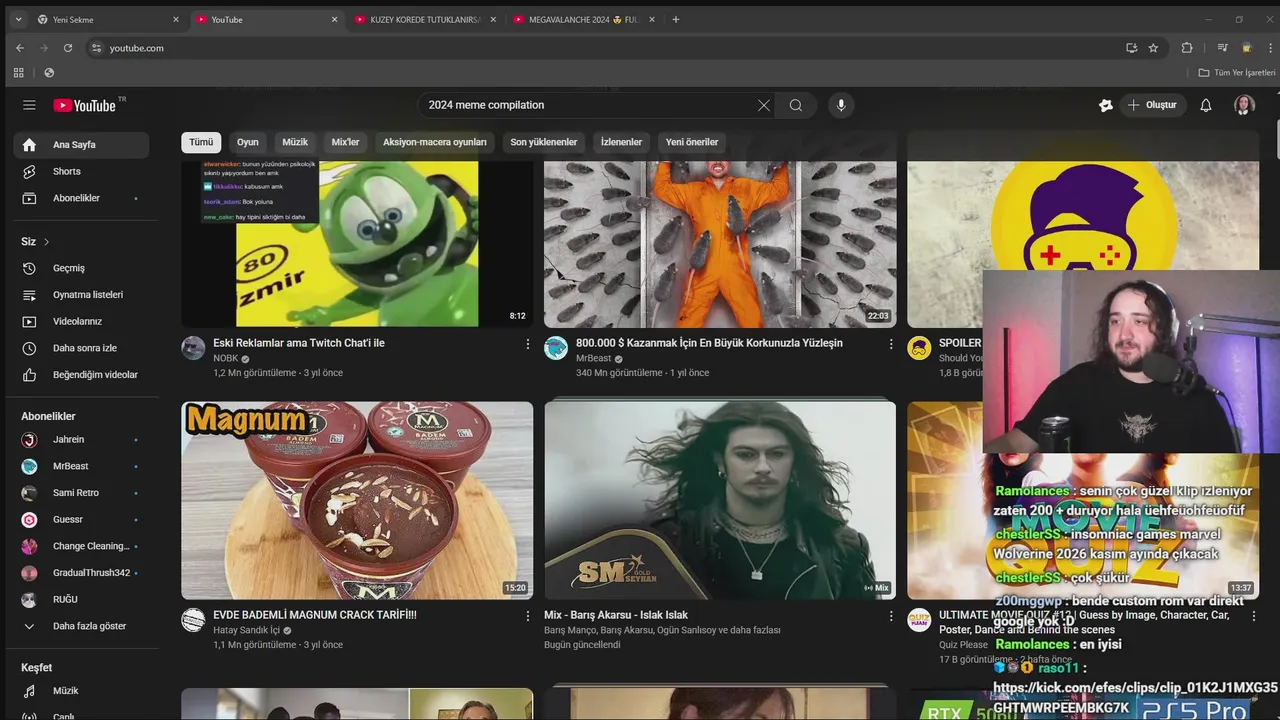Click icon left of Oluştur button
Screen dimensions: 1280x720
click(1106, 105)
